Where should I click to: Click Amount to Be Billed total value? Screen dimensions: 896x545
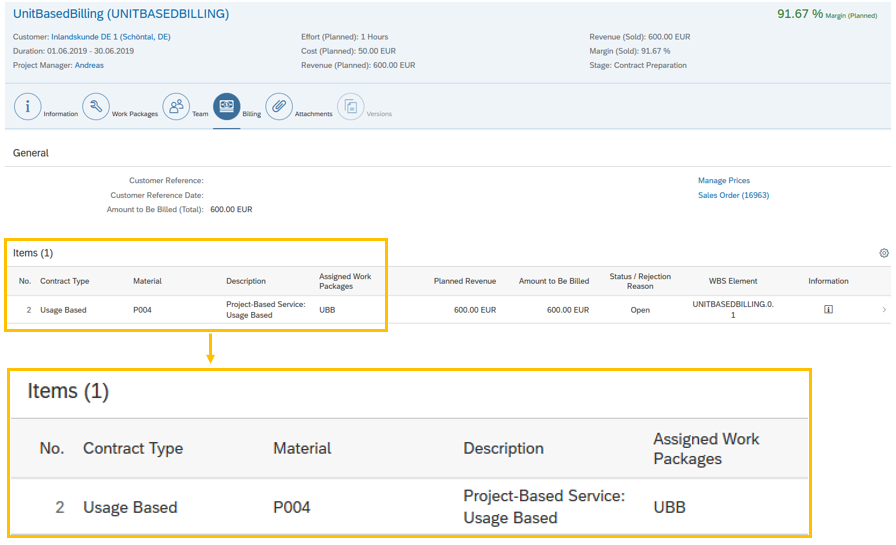(231, 210)
